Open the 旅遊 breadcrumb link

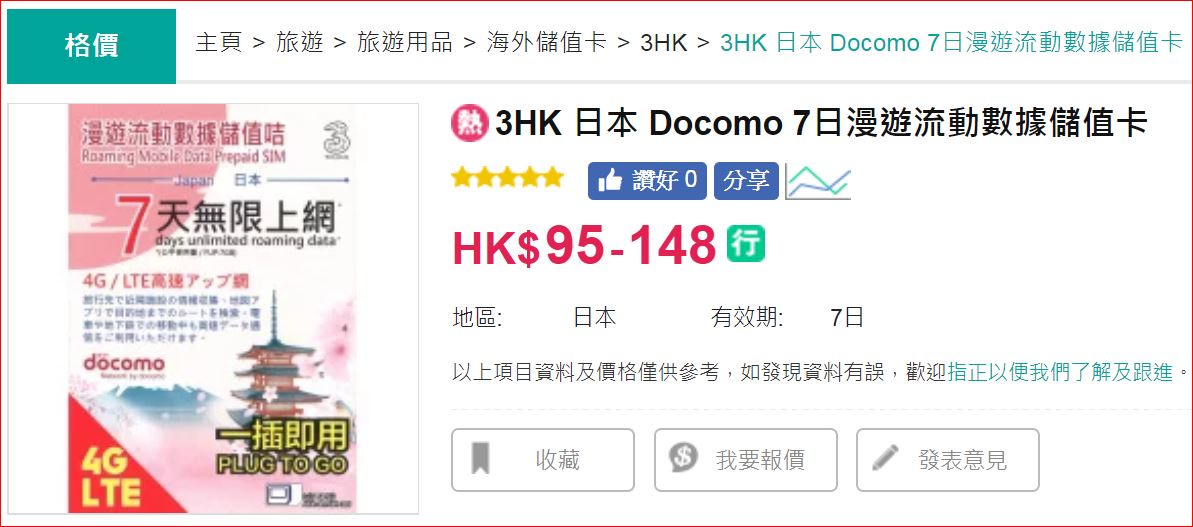(300, 43)
